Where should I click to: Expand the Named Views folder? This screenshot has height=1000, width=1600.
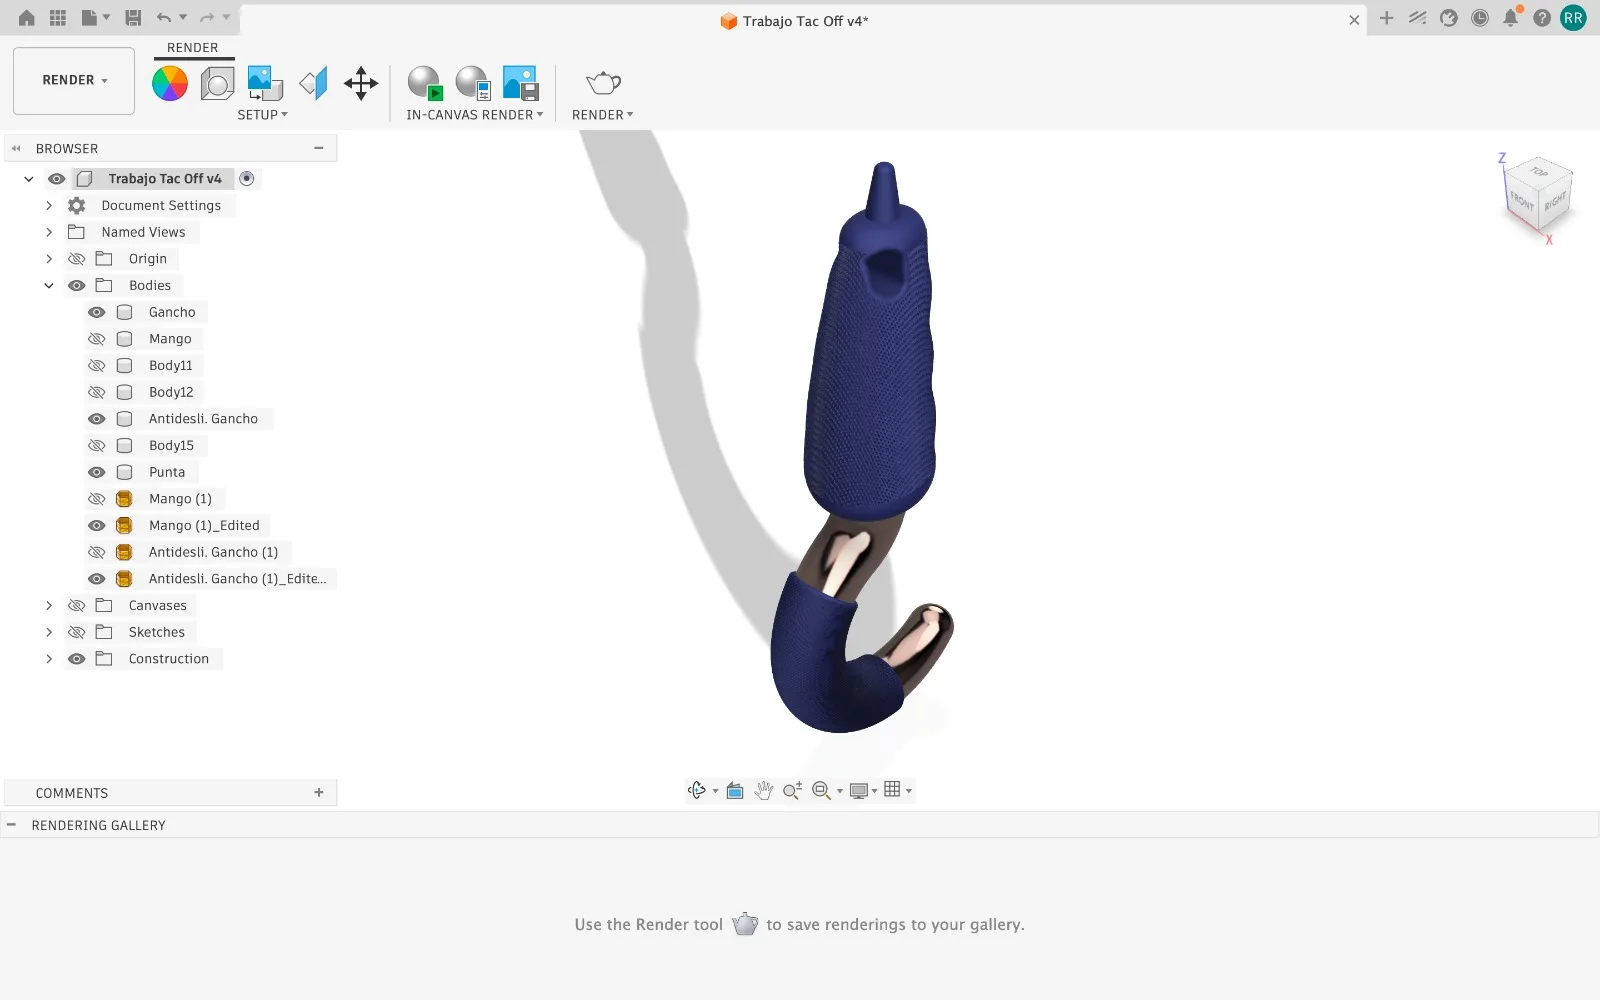(49, 232)
